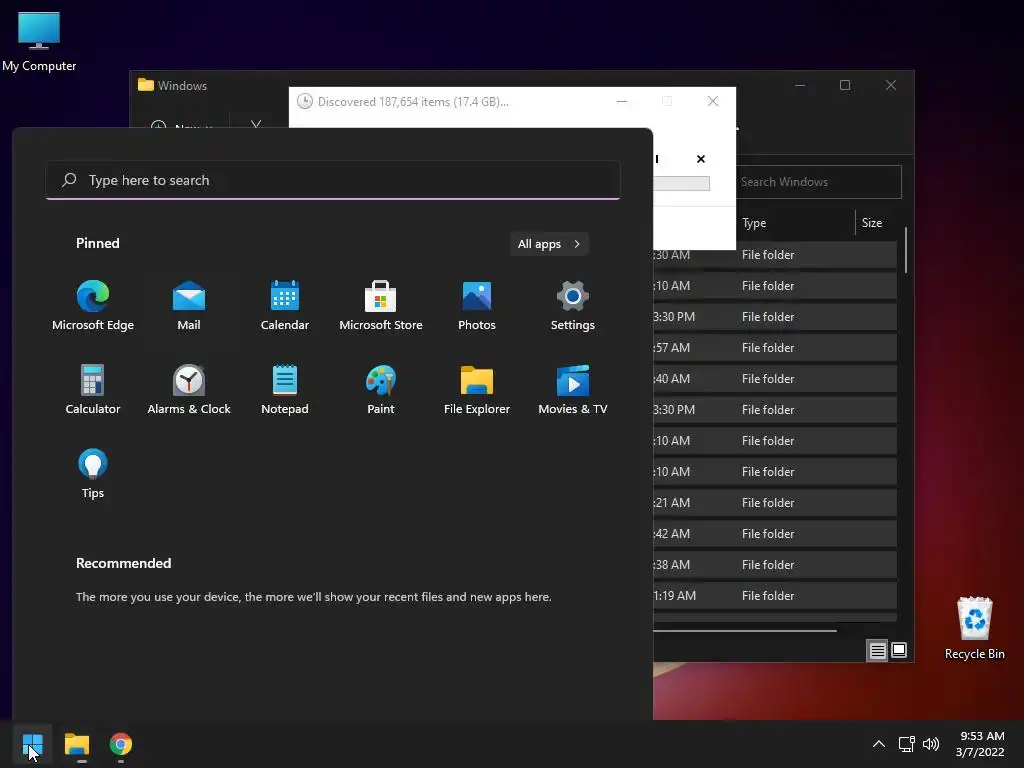
Task: Open Microsoft Store pinned app
Action: click(x=381, y=306)
